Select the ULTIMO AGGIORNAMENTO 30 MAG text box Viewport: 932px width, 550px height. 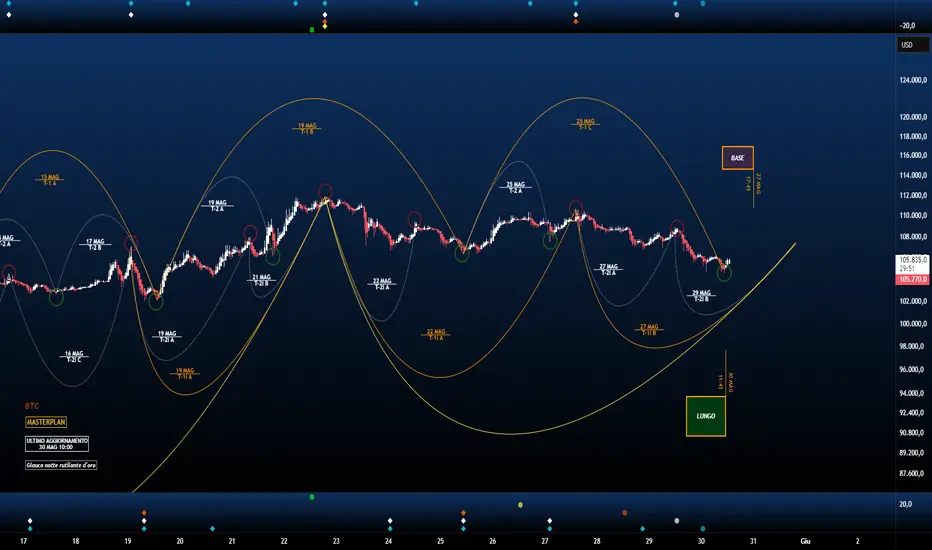(x=57, y=444)
